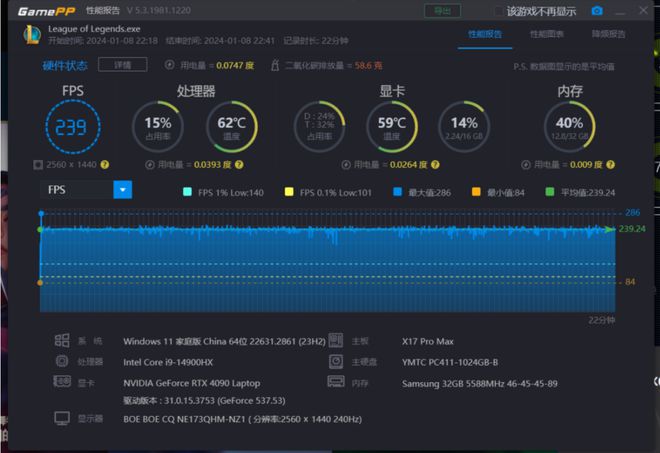Click the CPU 15% usage gauge

158,127
